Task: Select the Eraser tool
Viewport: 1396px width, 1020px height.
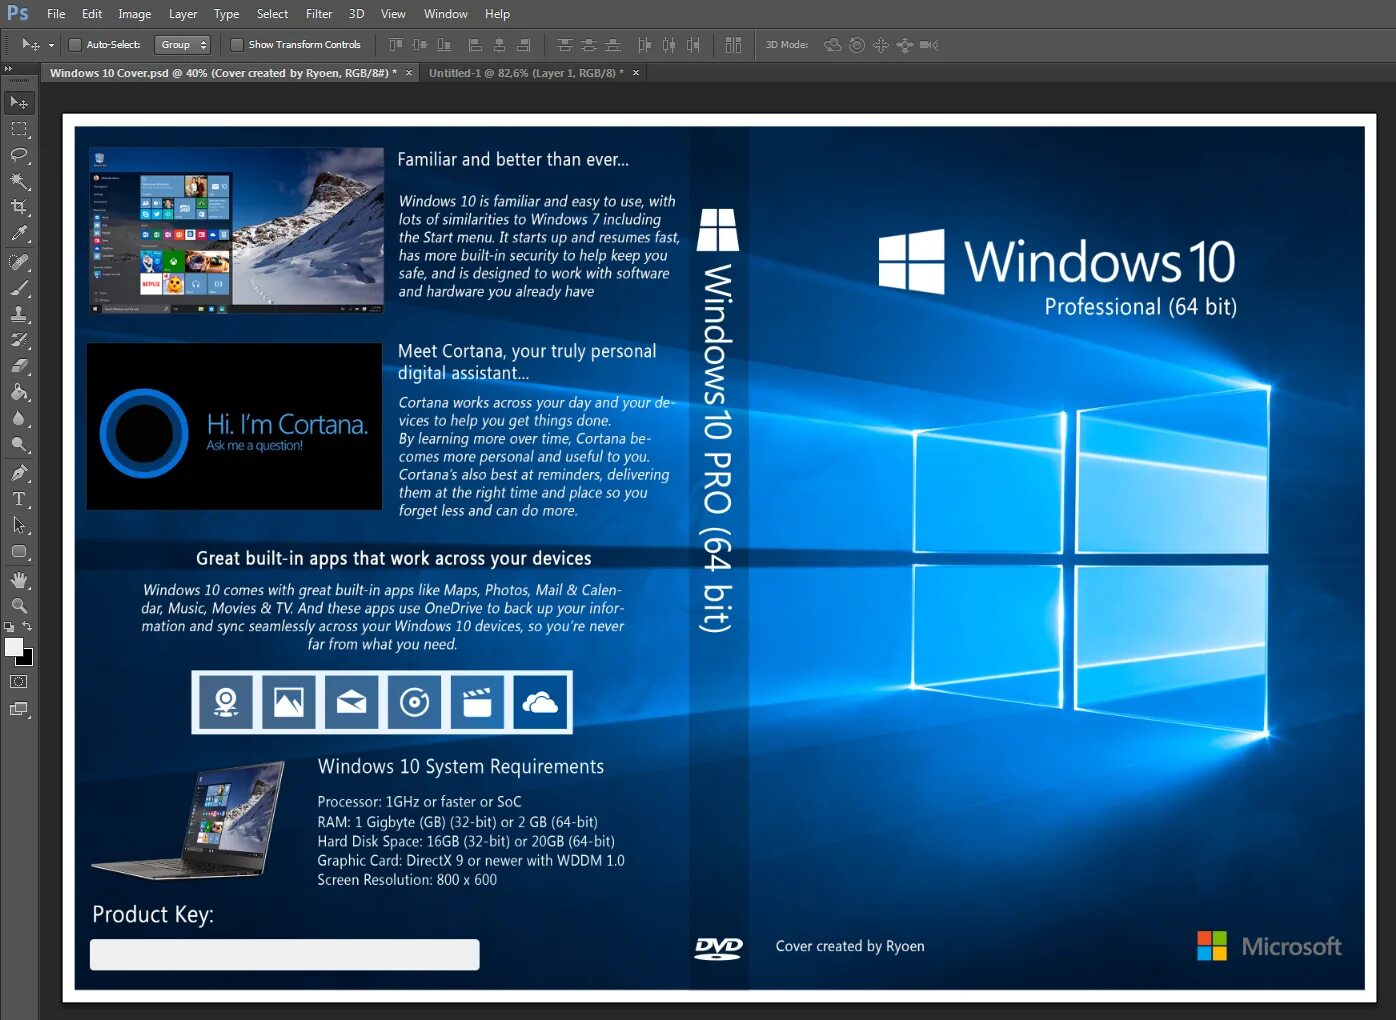Action: point(19,366)
